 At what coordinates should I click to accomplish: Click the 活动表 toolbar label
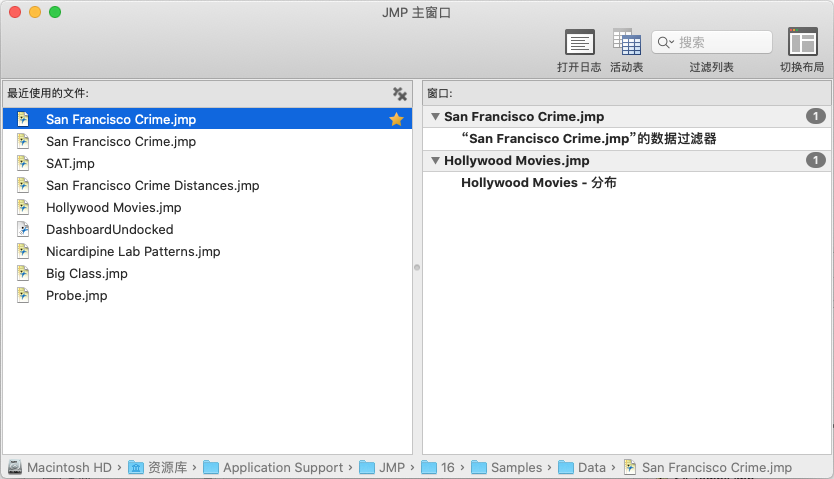click(627, 68)
